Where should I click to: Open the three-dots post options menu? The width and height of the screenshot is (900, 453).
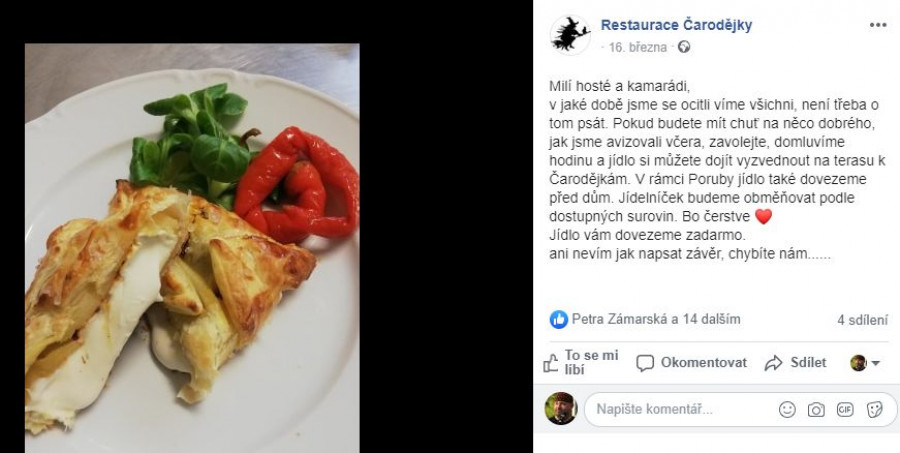click(x=878, y=25)
